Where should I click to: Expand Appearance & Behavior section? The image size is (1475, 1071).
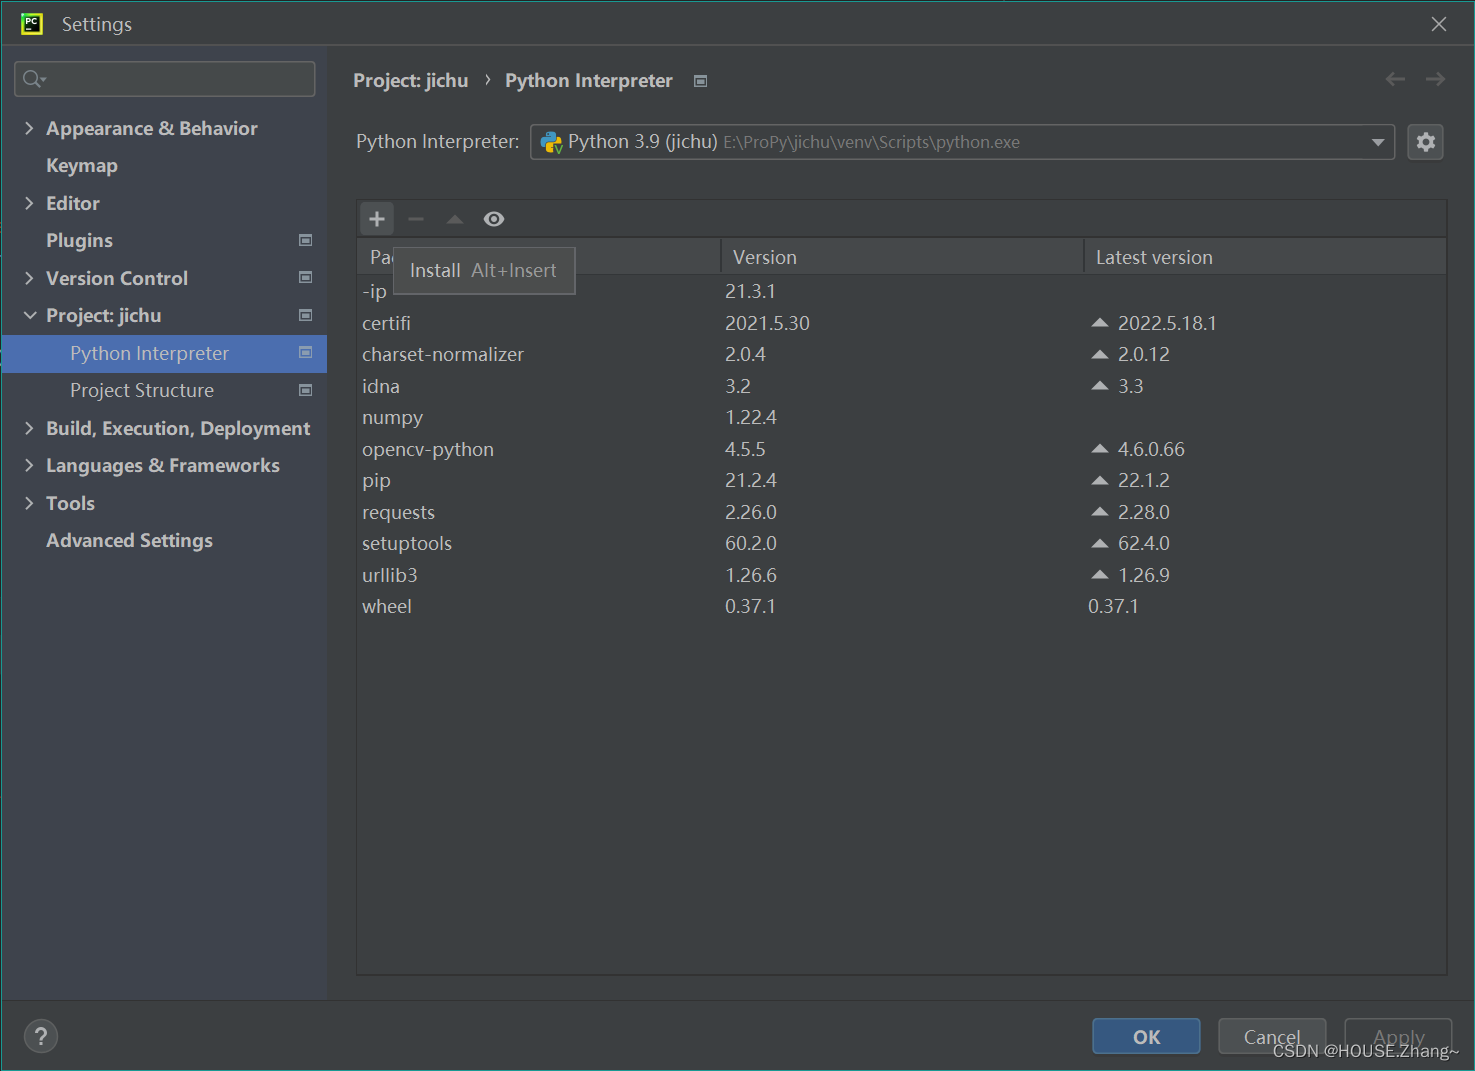pos(29,128)
